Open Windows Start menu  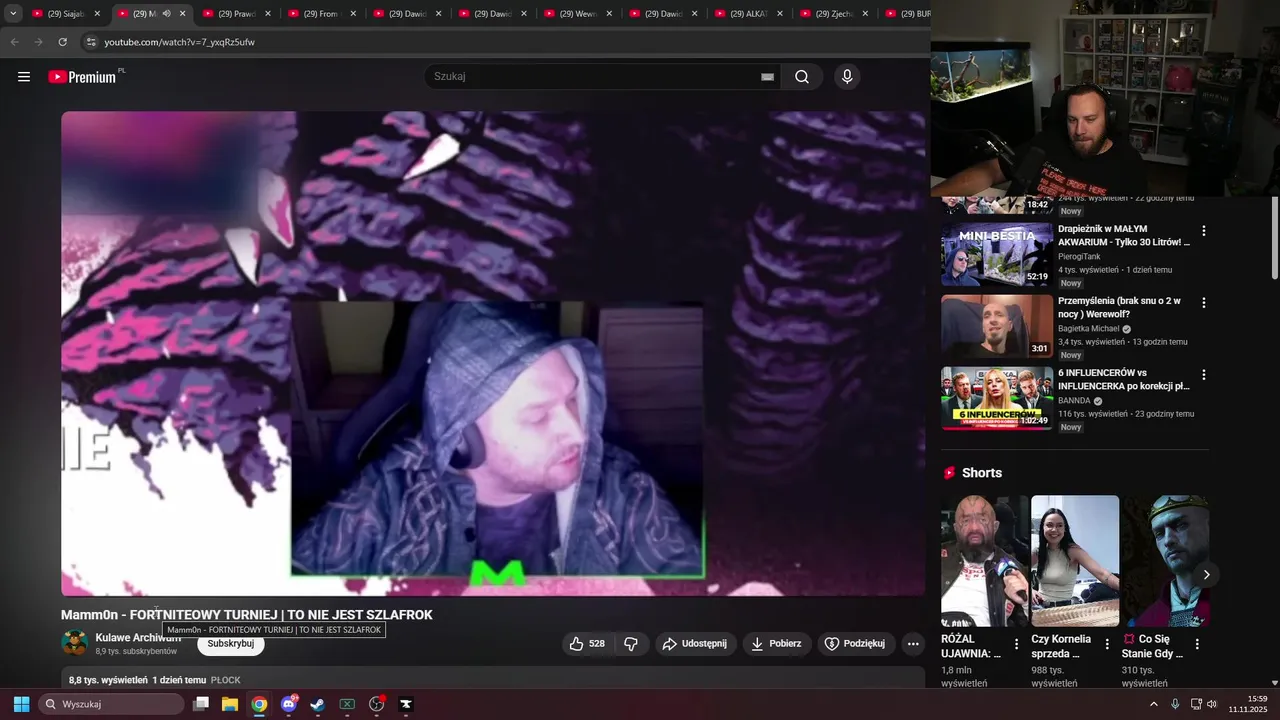tap(21, 704)
